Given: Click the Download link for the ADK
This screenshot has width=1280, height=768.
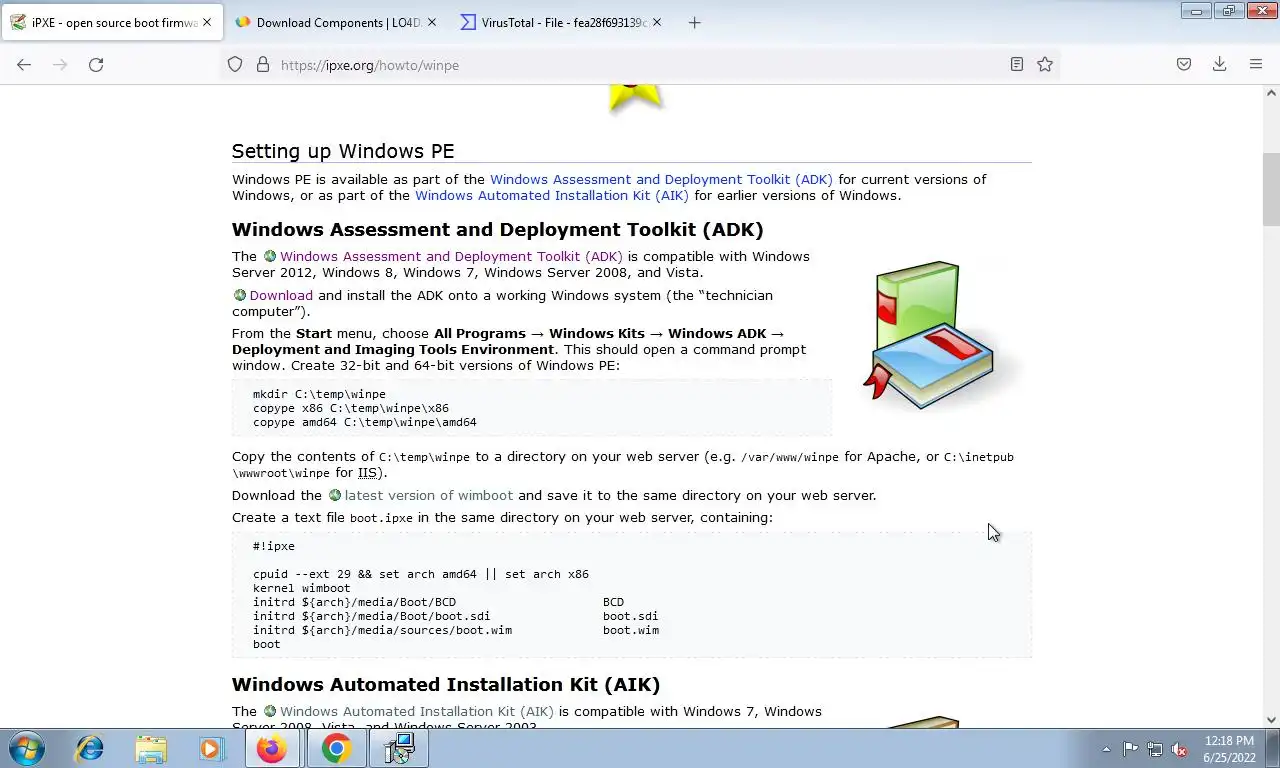Looking at the screenshot, I should [x=281, y=296].
